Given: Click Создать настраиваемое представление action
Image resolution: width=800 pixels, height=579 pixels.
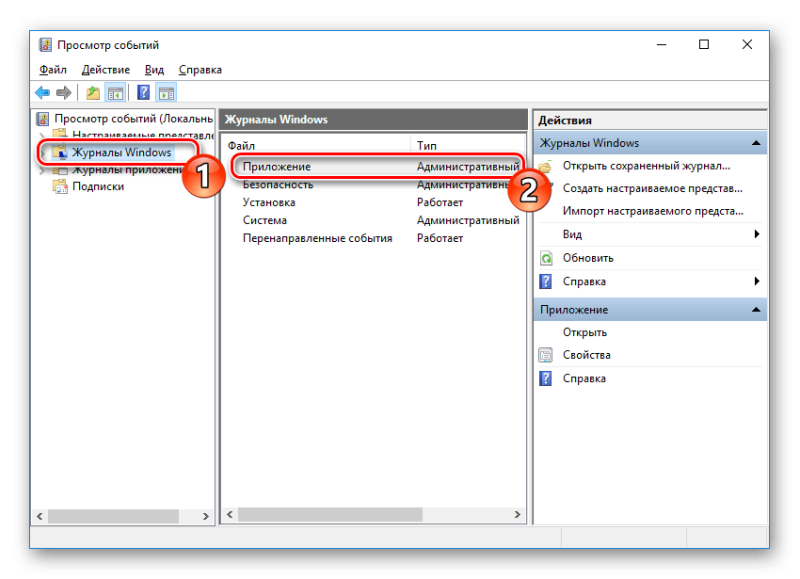Looking at the screenshot, I should [653, 188].
